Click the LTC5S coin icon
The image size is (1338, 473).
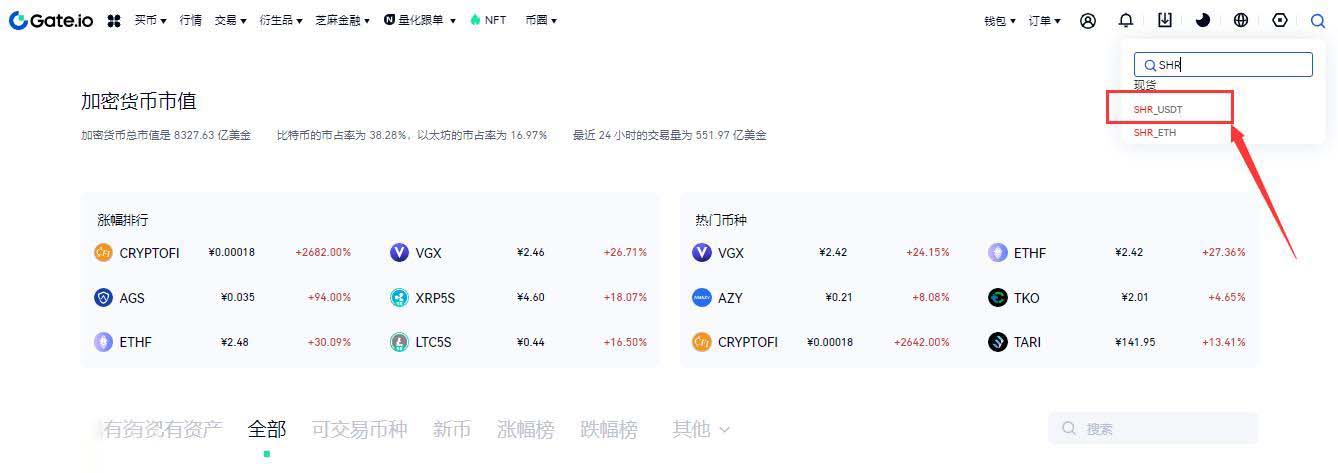pos(399,342)
